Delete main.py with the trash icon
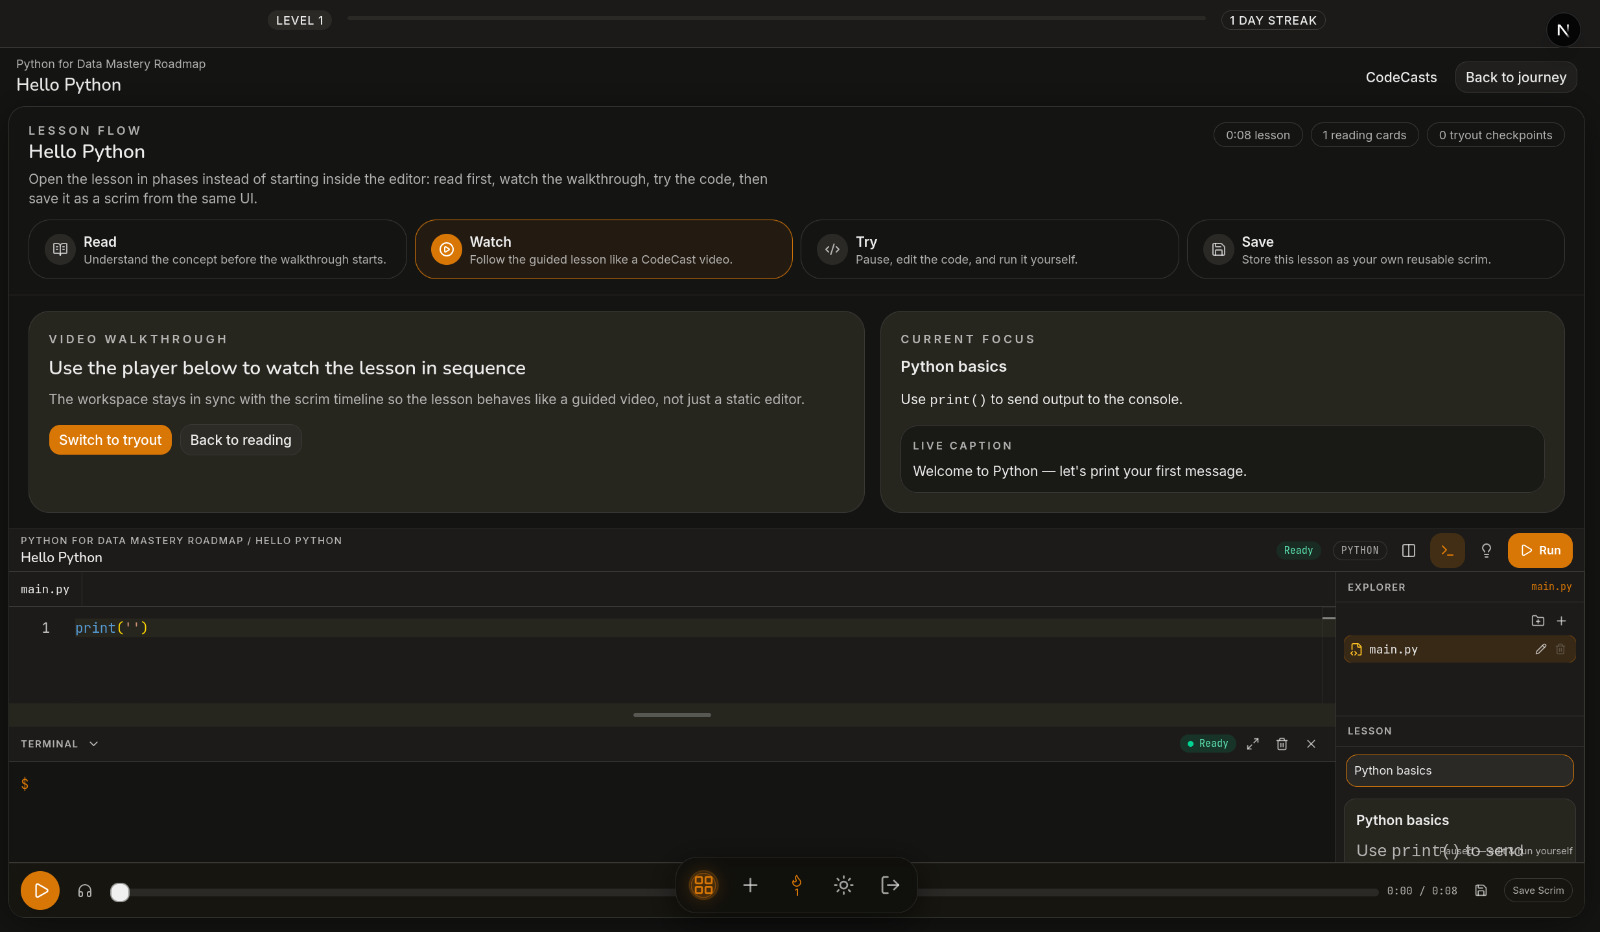 (1560, 649)
